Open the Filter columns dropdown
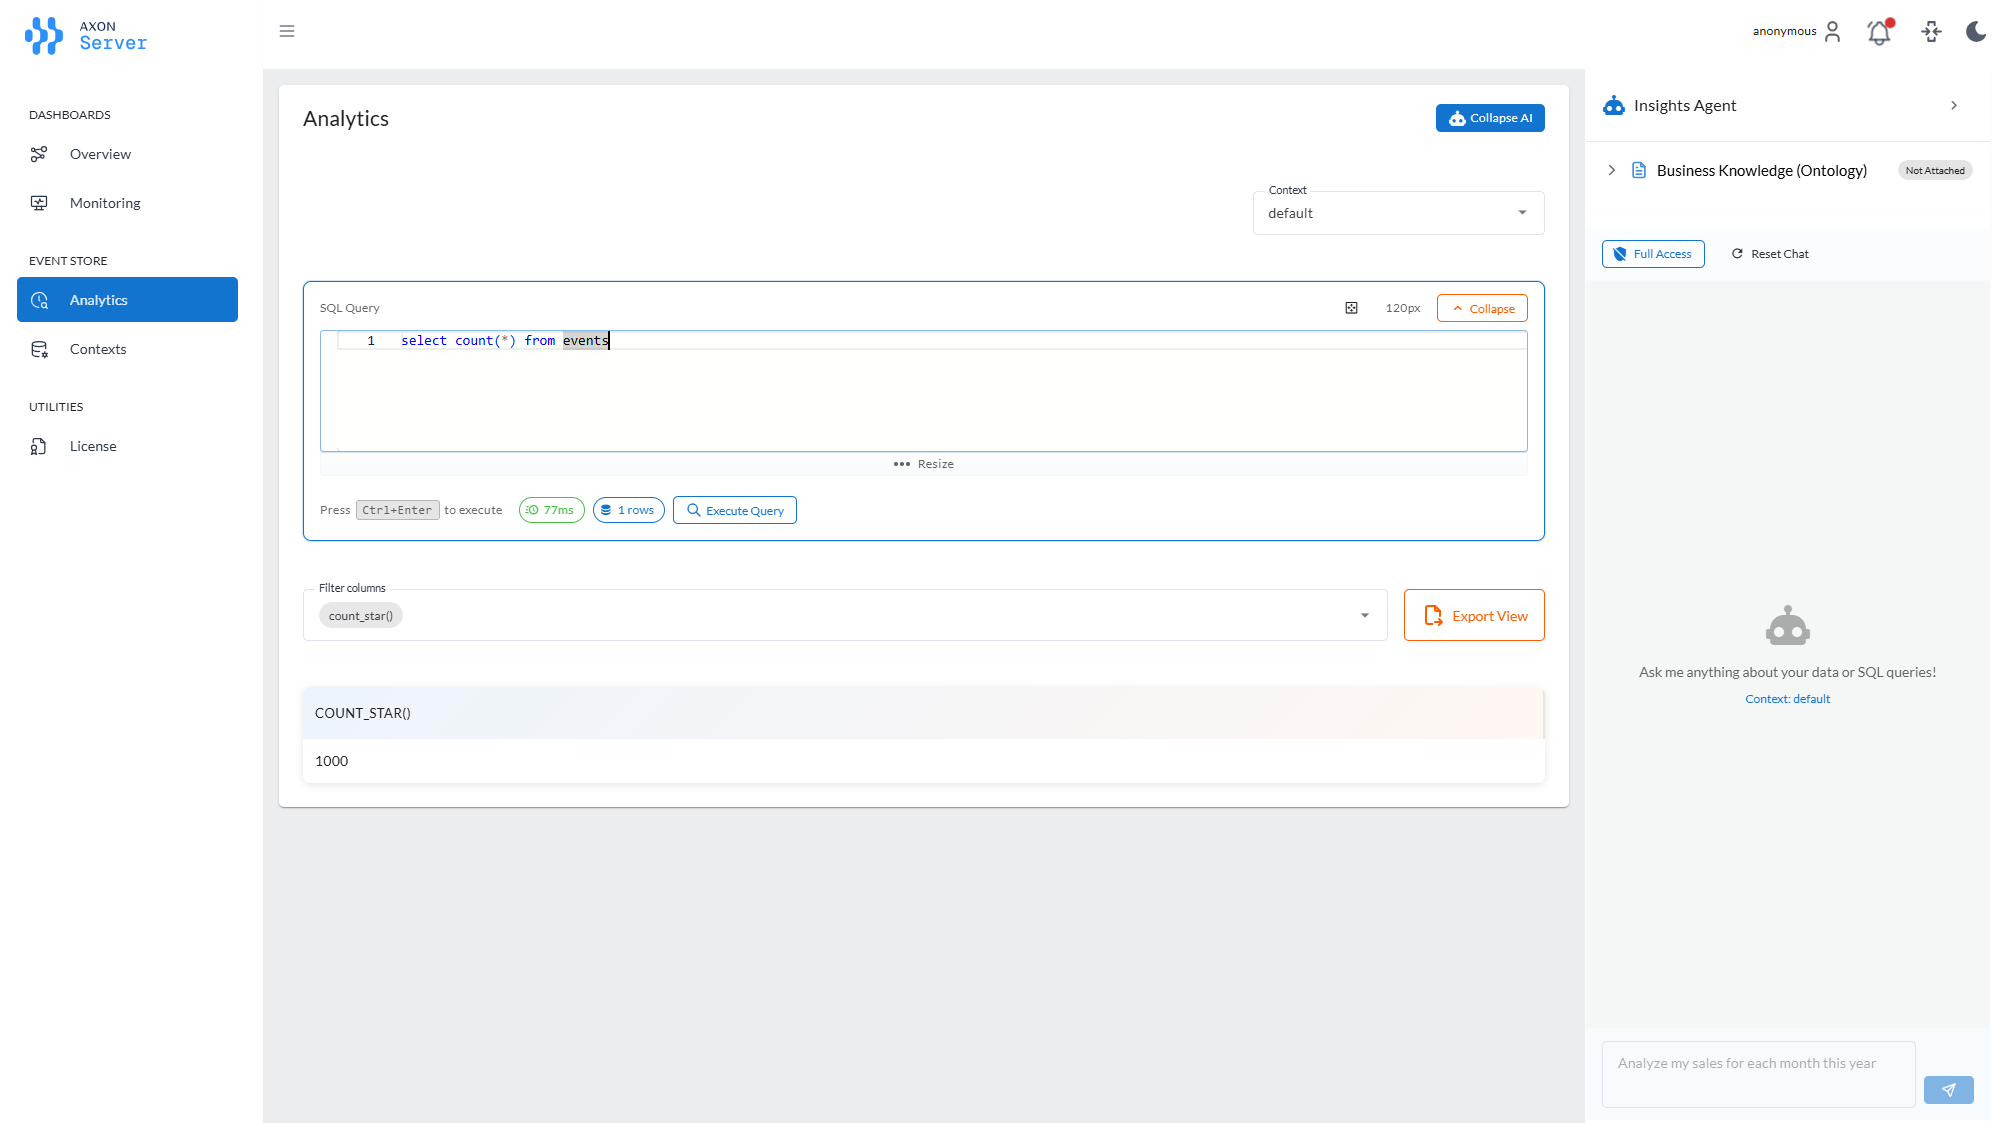The height and width of the screenshot is (1123, 1992). (x=1364, y=615)
